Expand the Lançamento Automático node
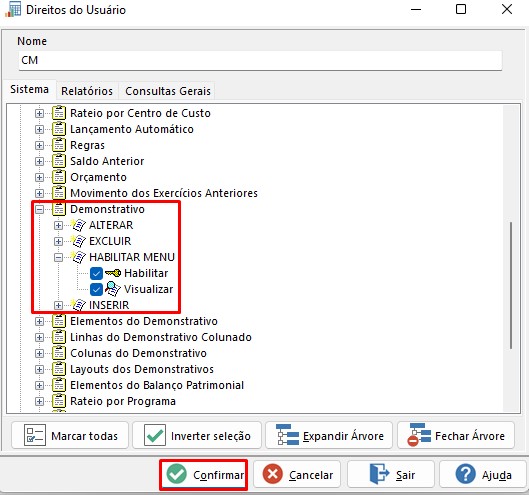 pyautogui.click(x=39, y=129)
